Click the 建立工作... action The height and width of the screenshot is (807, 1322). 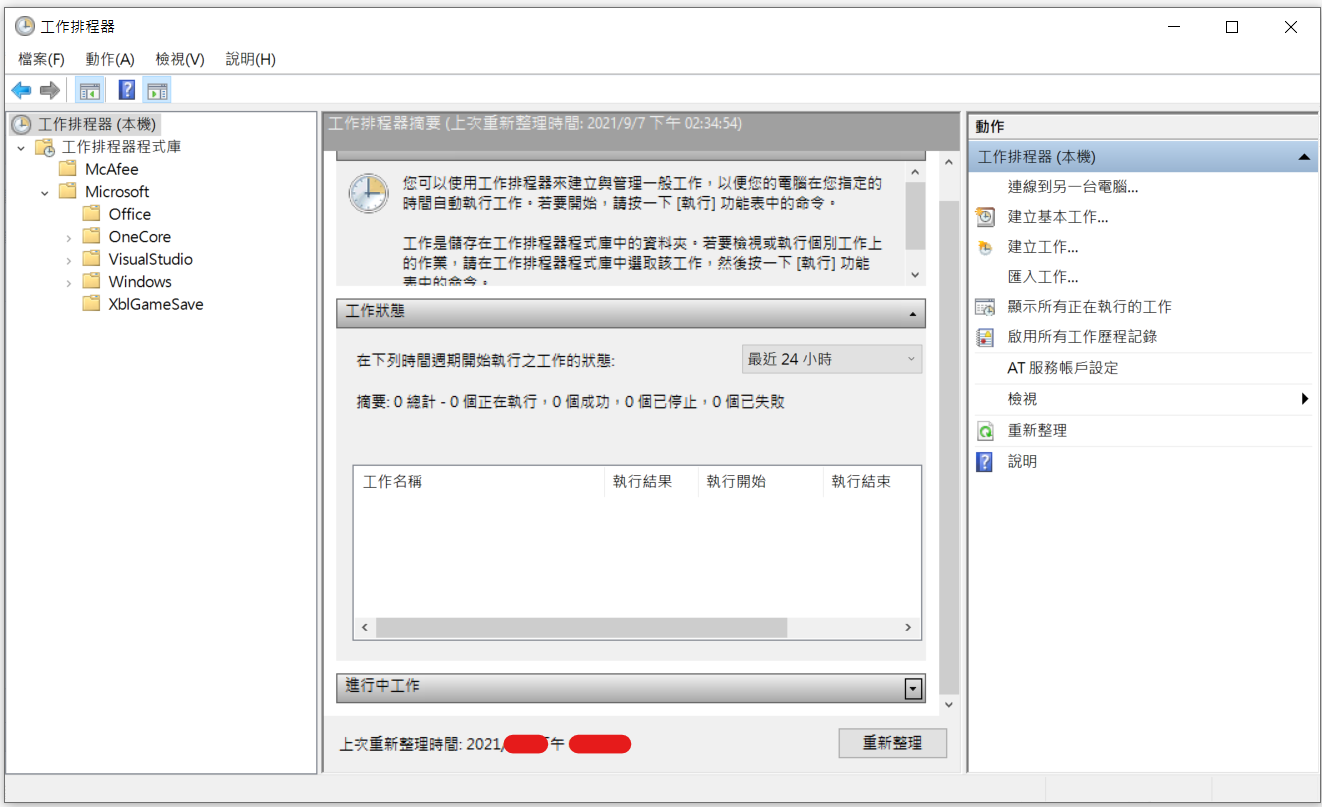(1043, 247)
